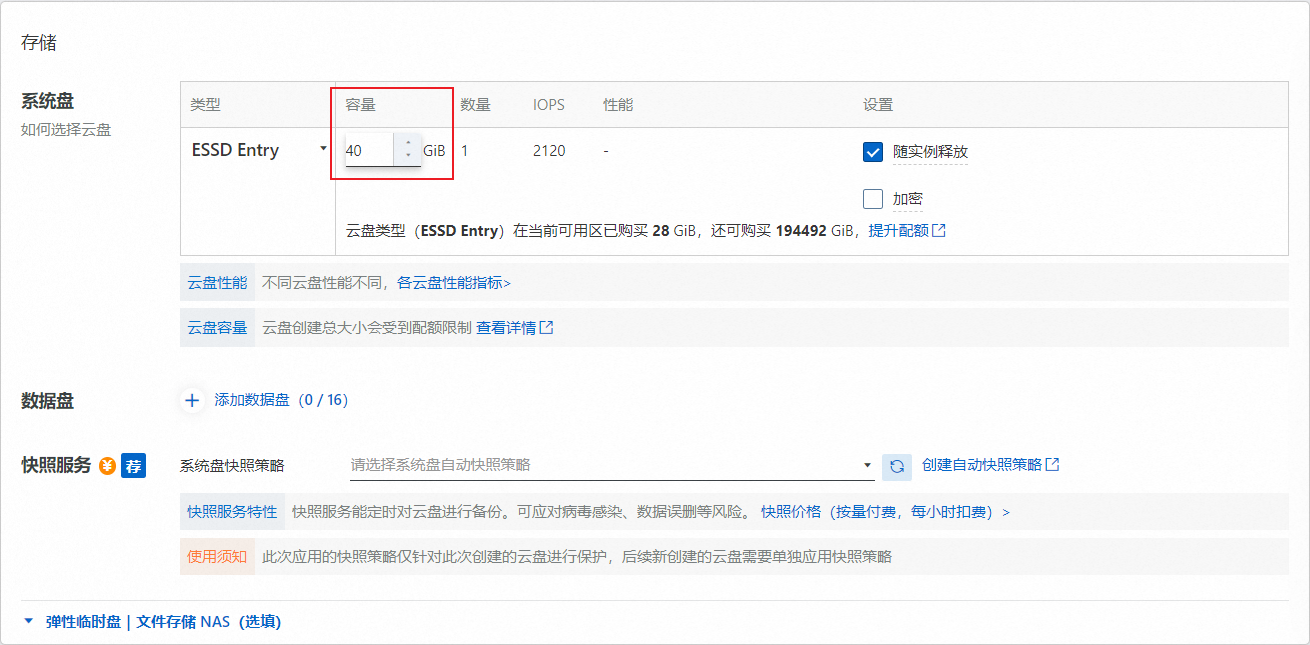Click the 云盘性能 label tag
The image size is (1310, 645).
click(x=217, y=283)
